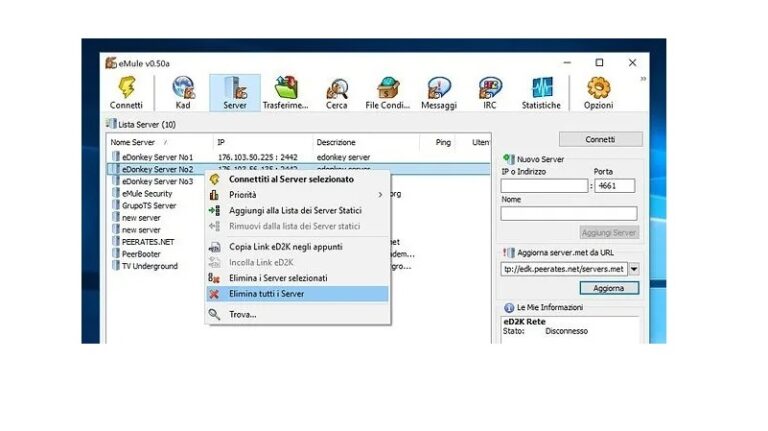
Task: Click the icon beside PEERATES.NET
Action: pyautogui.click(x=116, y=241)
